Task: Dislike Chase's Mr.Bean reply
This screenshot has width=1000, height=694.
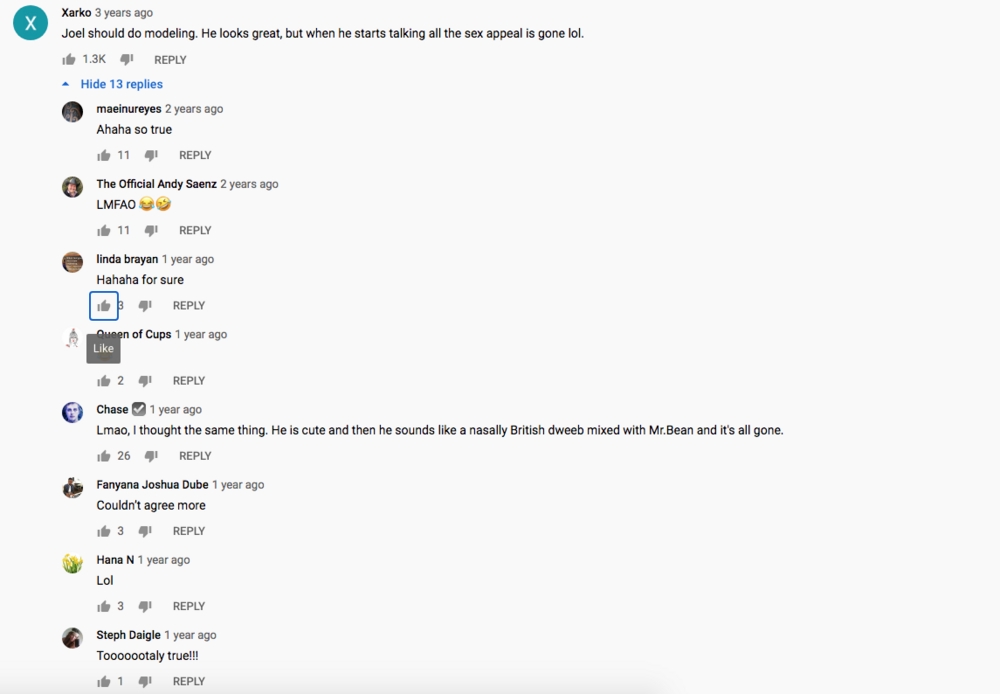Action: tap(151, 456)
